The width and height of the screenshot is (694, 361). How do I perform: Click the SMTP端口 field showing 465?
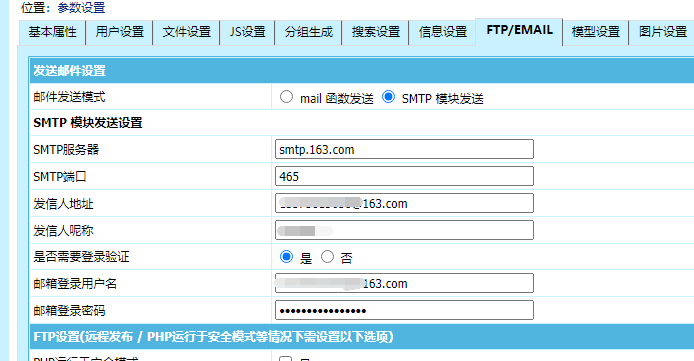pos(404,176)
